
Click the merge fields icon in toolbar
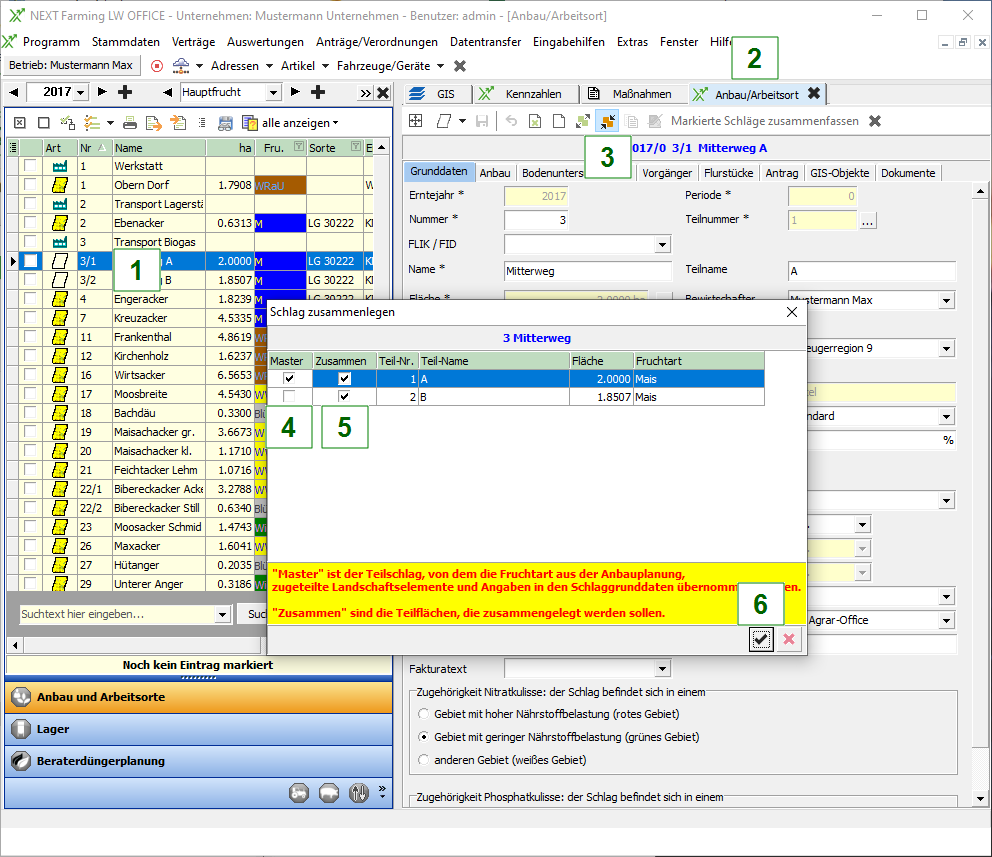pos(607,121)
